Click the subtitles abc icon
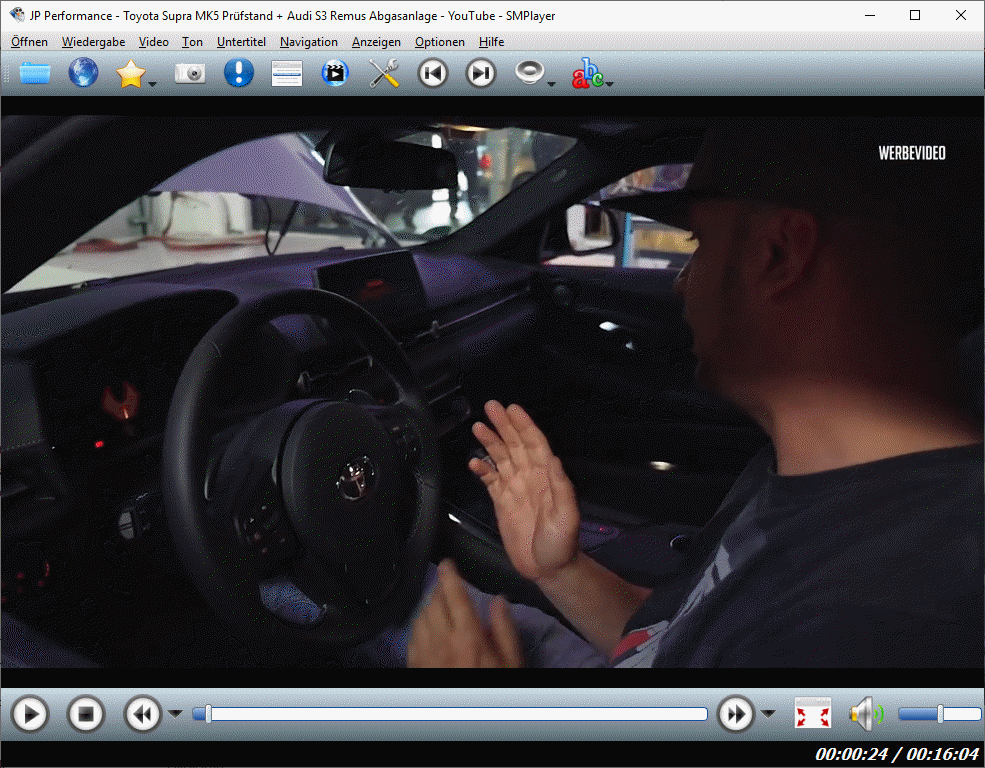985x768 pixels. (587, 73)
